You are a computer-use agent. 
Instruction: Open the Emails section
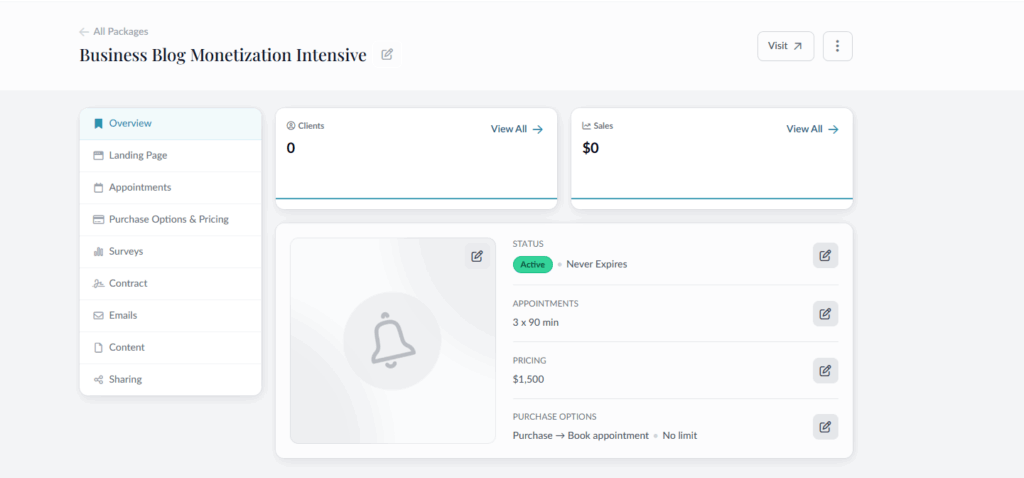point(170,315)
